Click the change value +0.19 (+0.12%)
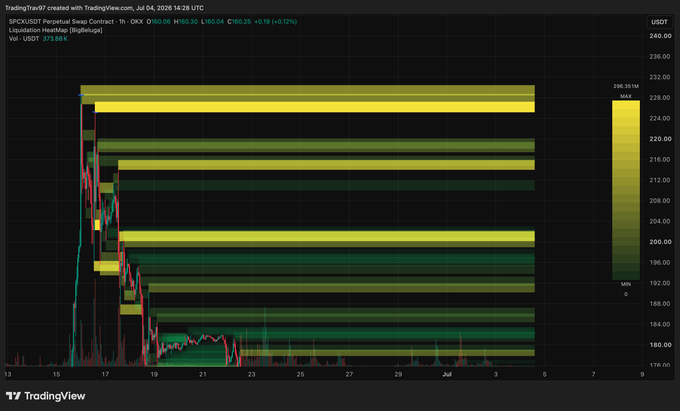680x411 pixels. pos(275,21)
